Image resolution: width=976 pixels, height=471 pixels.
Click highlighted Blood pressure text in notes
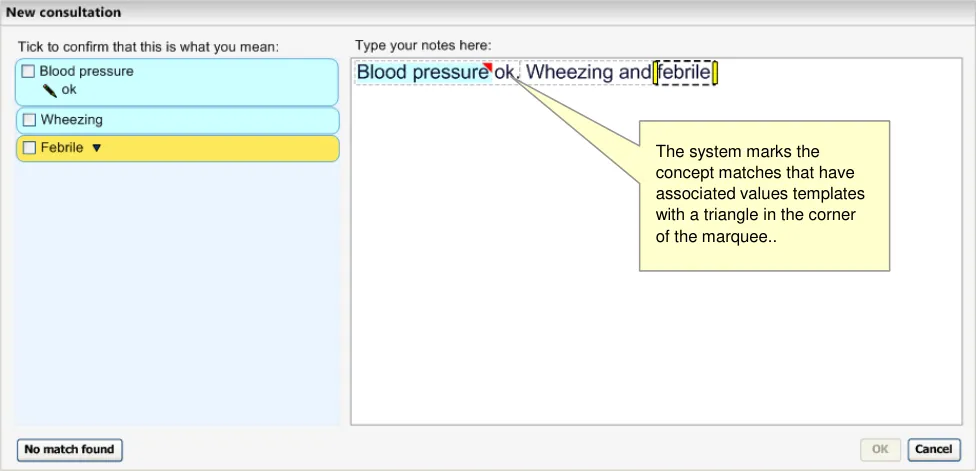pos(420,73)
